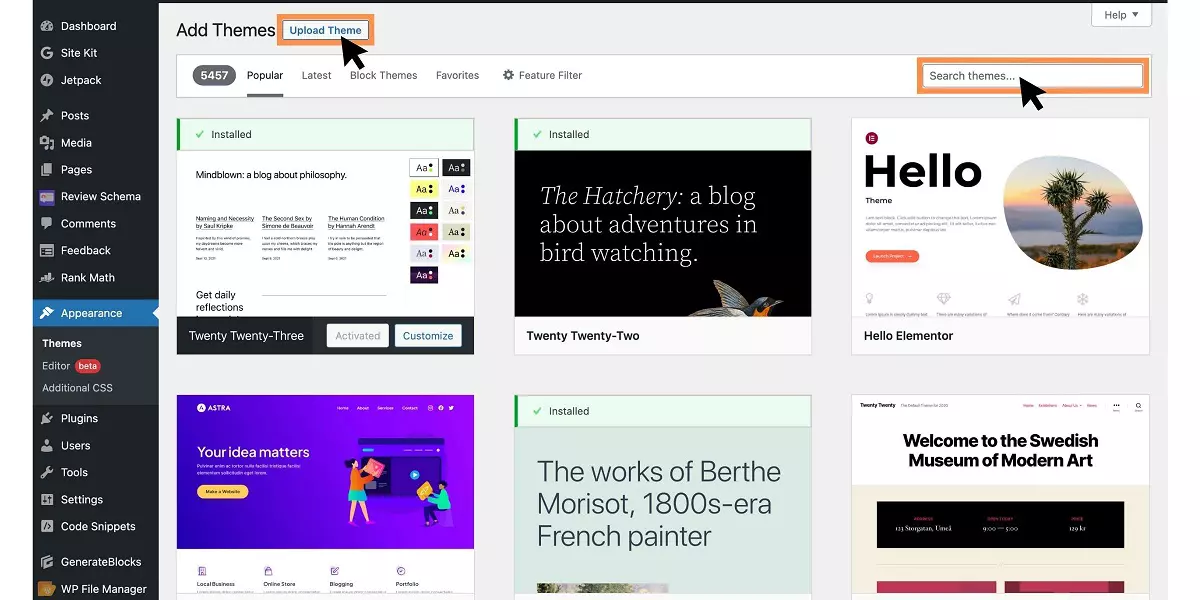
Task: Click the Code Snippets icon
Action: (47, 527)
